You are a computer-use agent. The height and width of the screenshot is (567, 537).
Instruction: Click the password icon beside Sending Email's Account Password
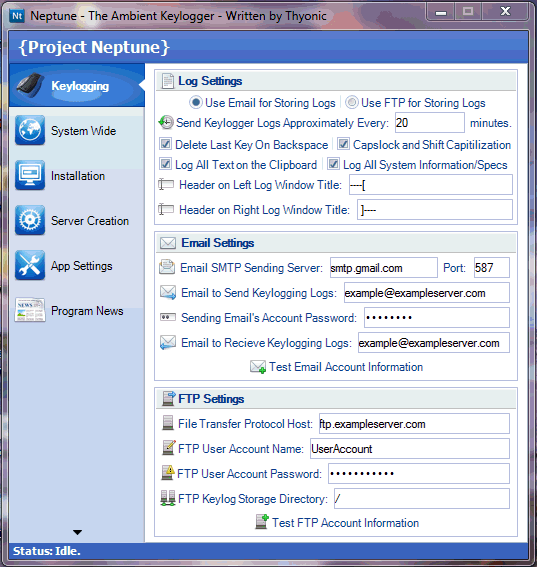[x=168, y=317]
